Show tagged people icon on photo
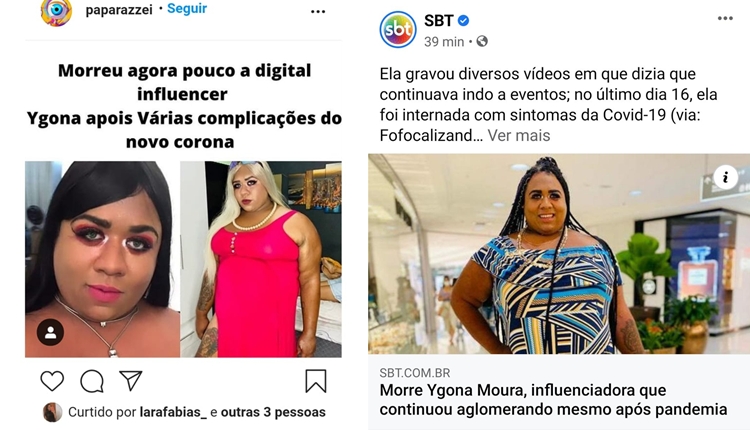 50,332
